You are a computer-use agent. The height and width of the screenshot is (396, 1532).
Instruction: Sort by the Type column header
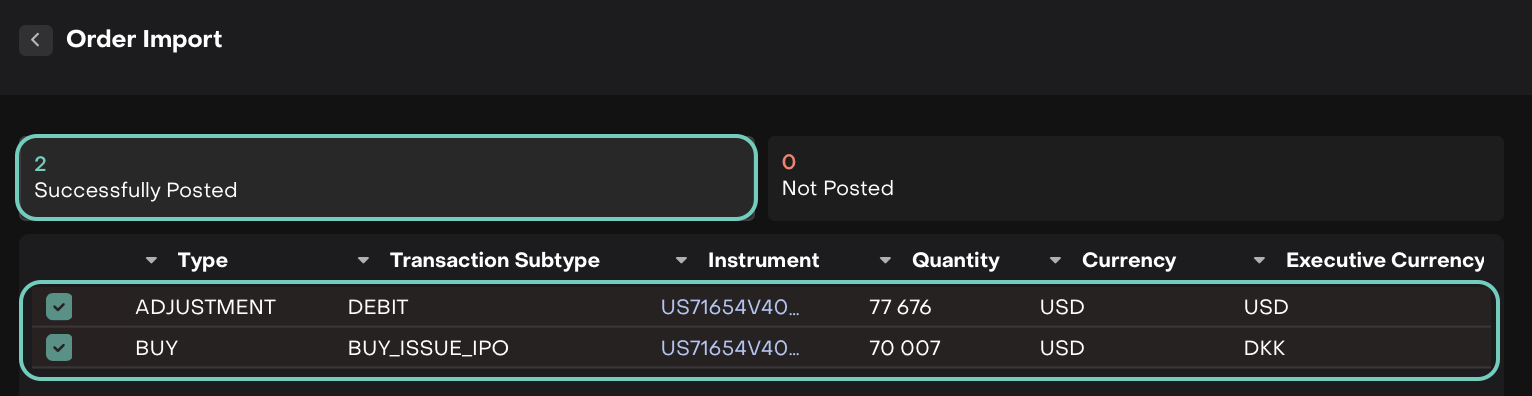tap(203, 261)
